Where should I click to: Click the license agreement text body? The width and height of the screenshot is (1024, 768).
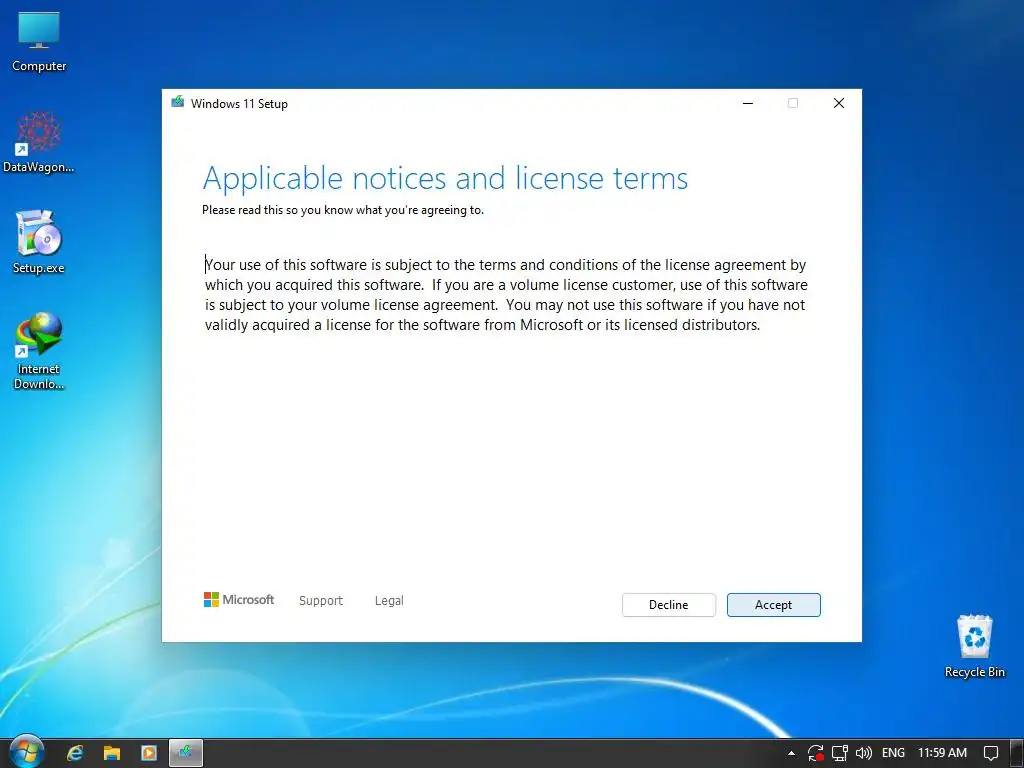506,295
